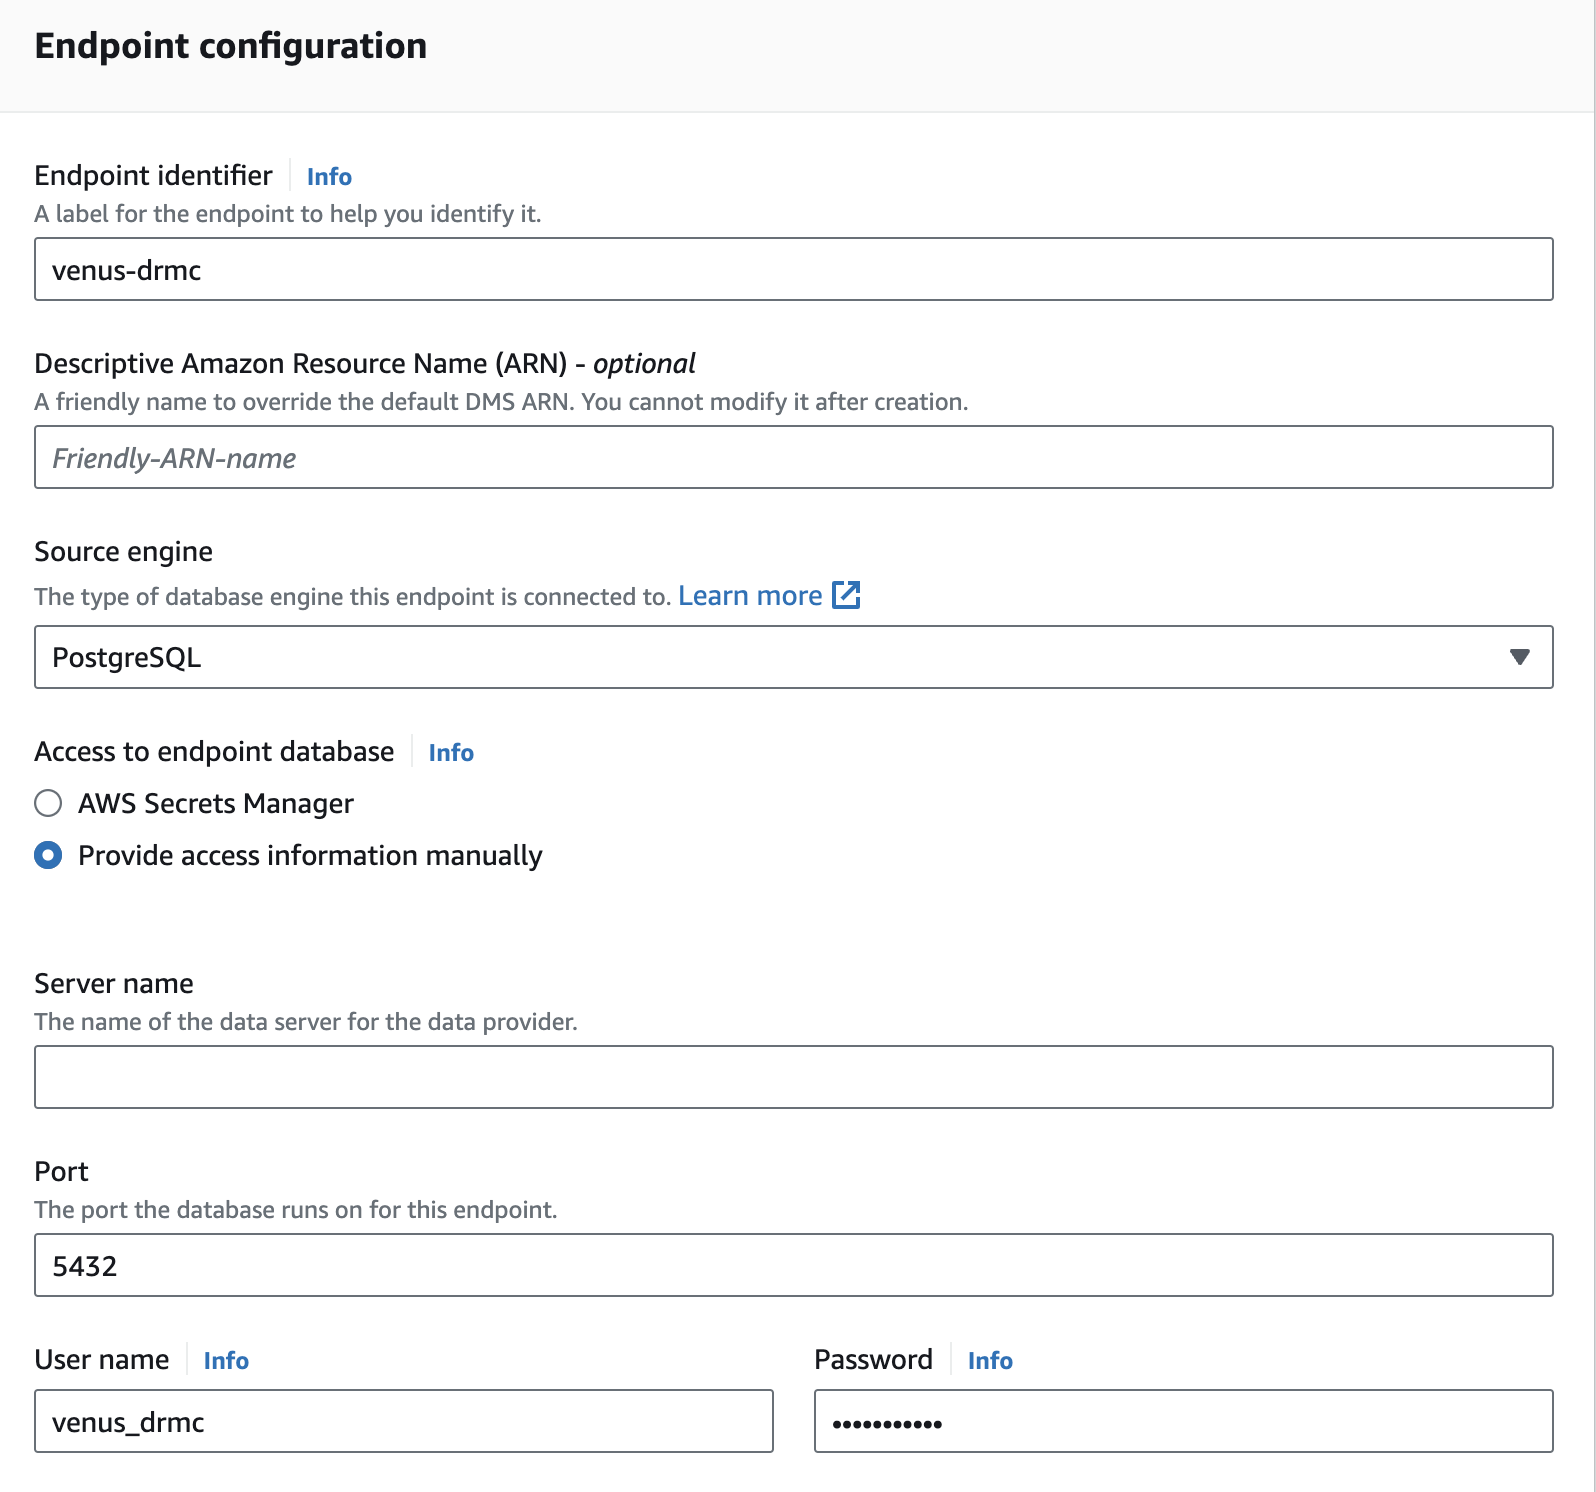Click the Learn more link
The width and height of the screenshot is (1596, 1492).
pyautogui.click(x=750, y=596)
